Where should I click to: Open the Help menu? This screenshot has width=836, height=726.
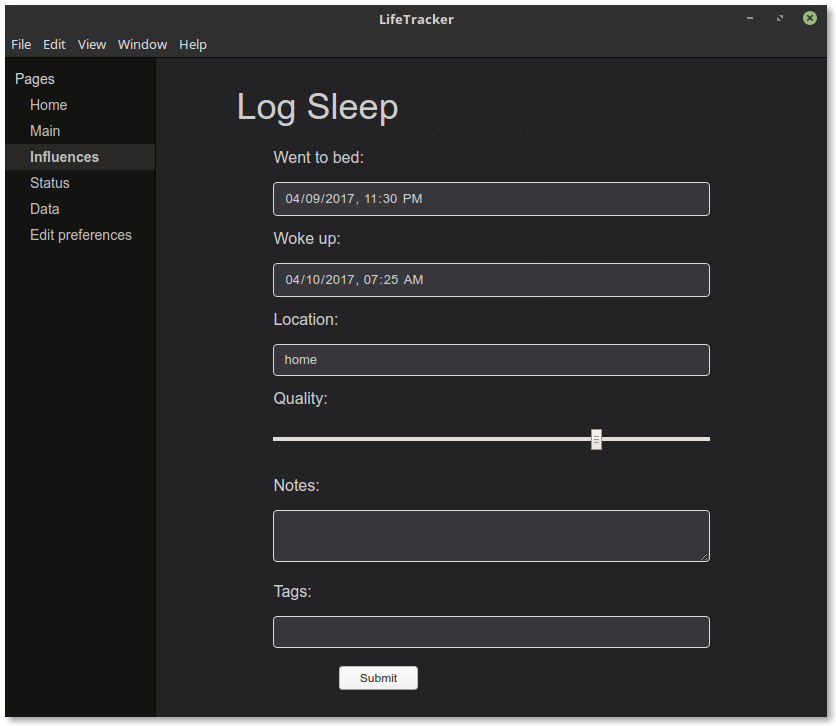[192, 45]
